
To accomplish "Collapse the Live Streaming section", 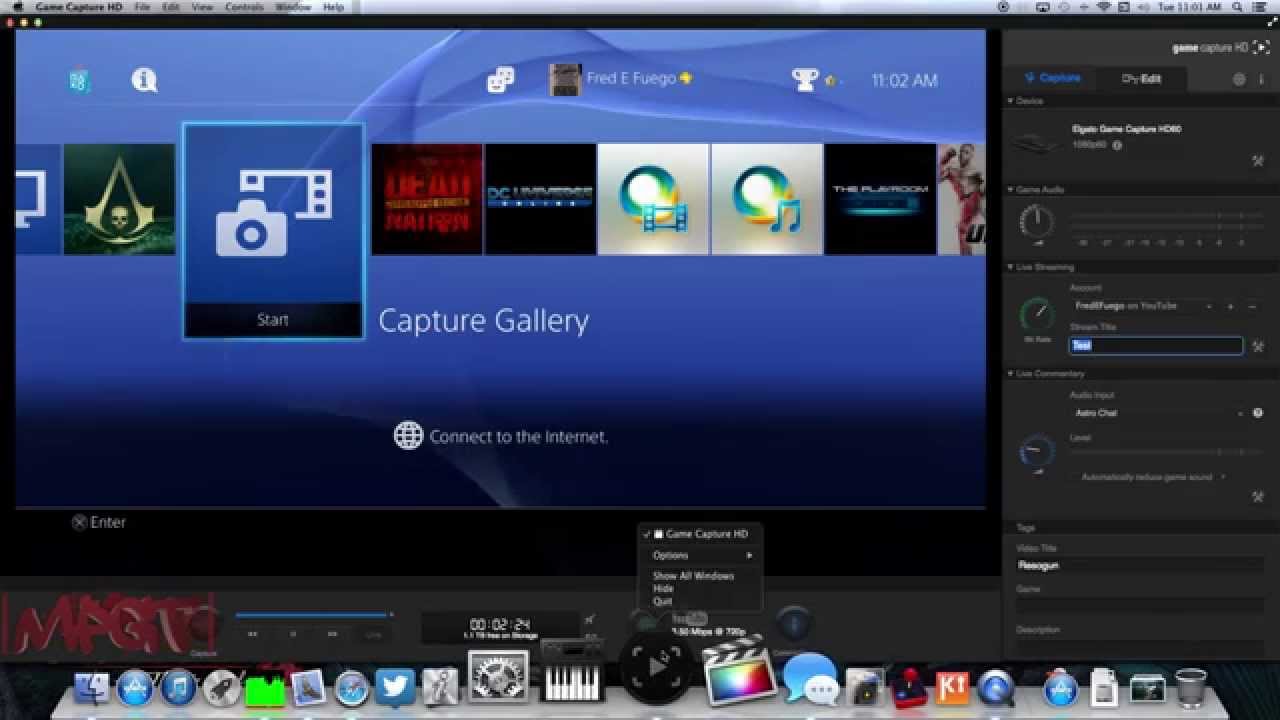I will coord(1010,267).
